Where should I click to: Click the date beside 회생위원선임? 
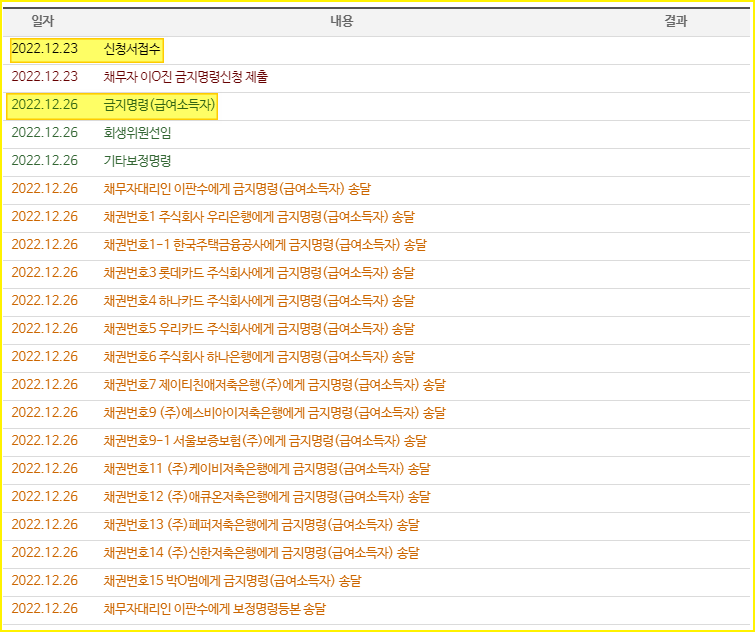[44, 132]
